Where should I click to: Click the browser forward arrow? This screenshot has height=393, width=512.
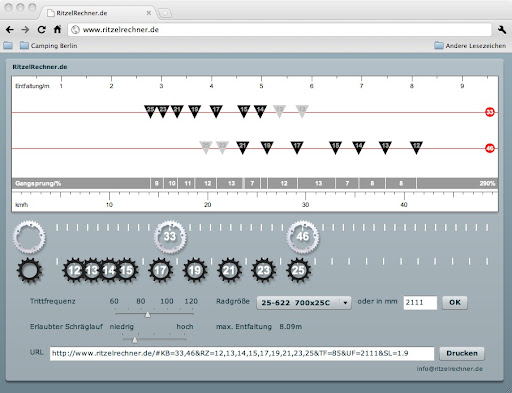coord(25,30)
